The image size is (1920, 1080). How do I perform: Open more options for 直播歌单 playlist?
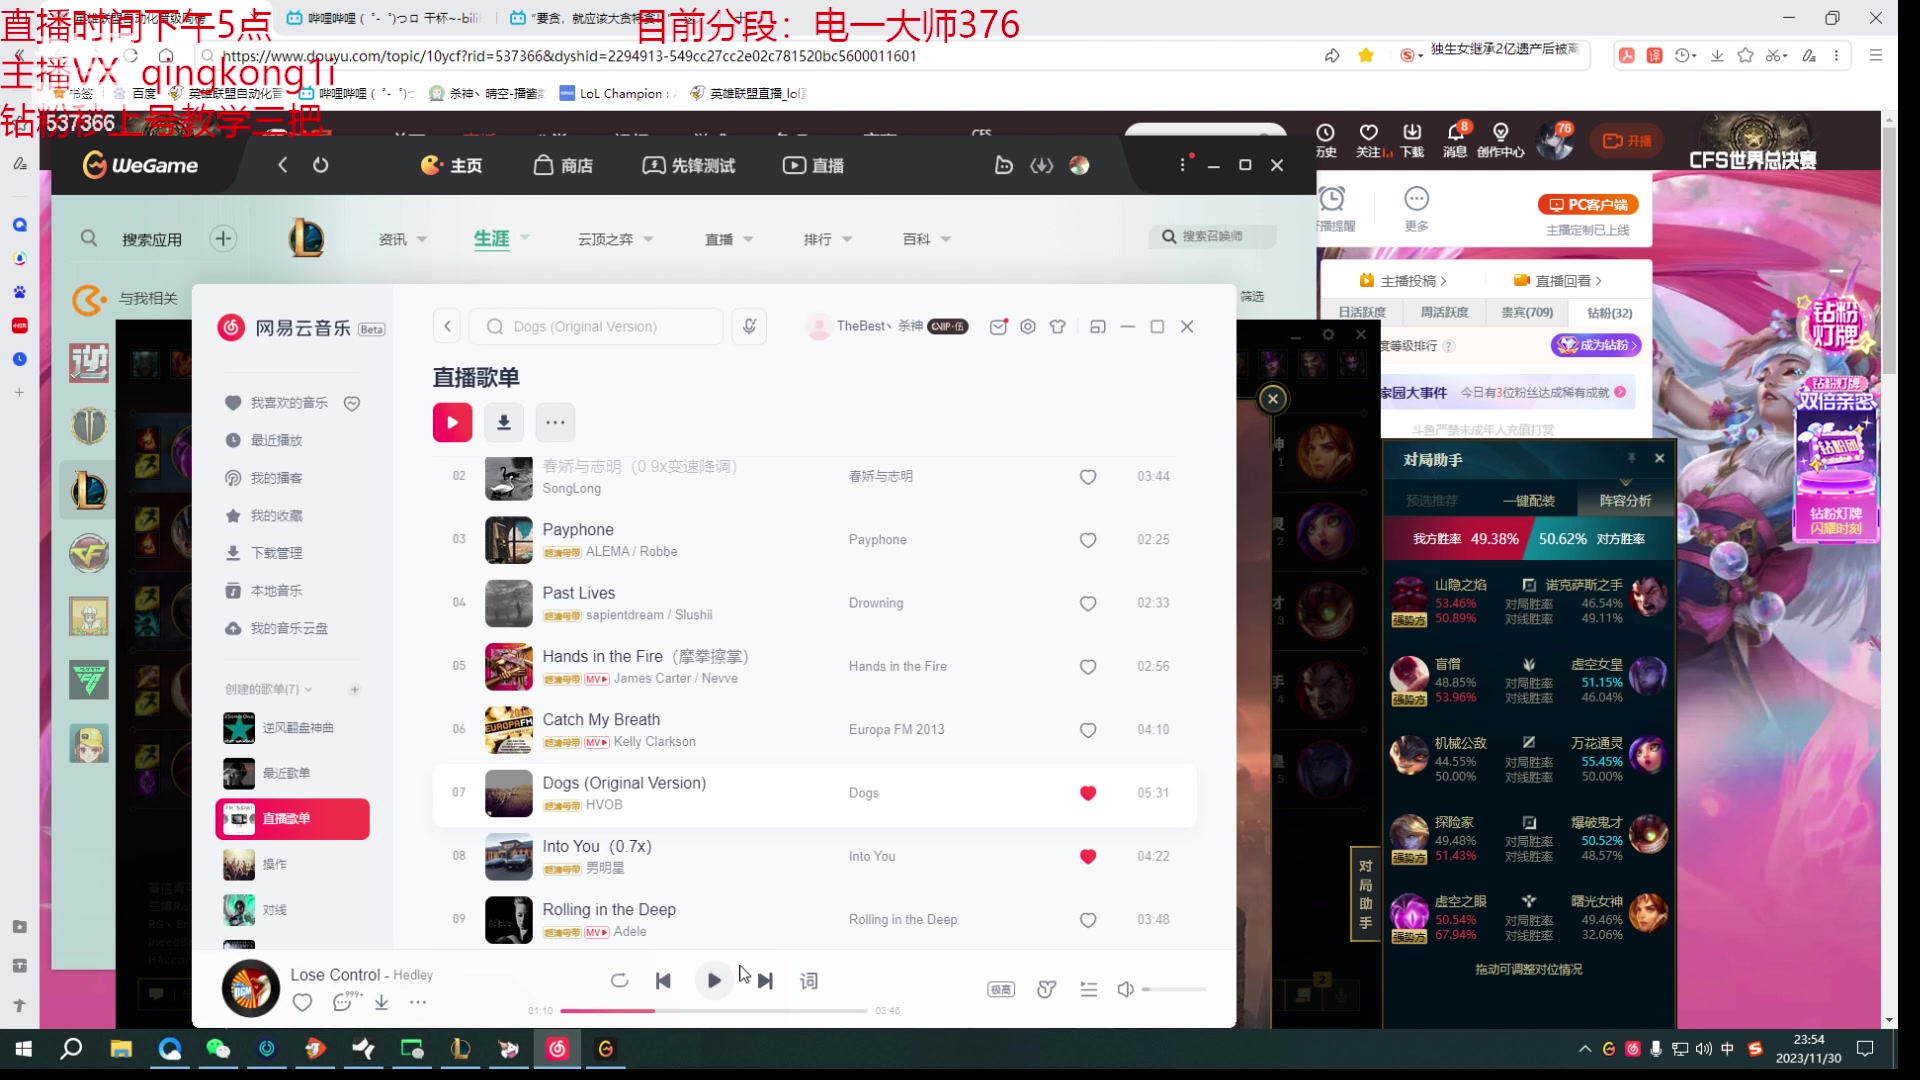point(555,423)
